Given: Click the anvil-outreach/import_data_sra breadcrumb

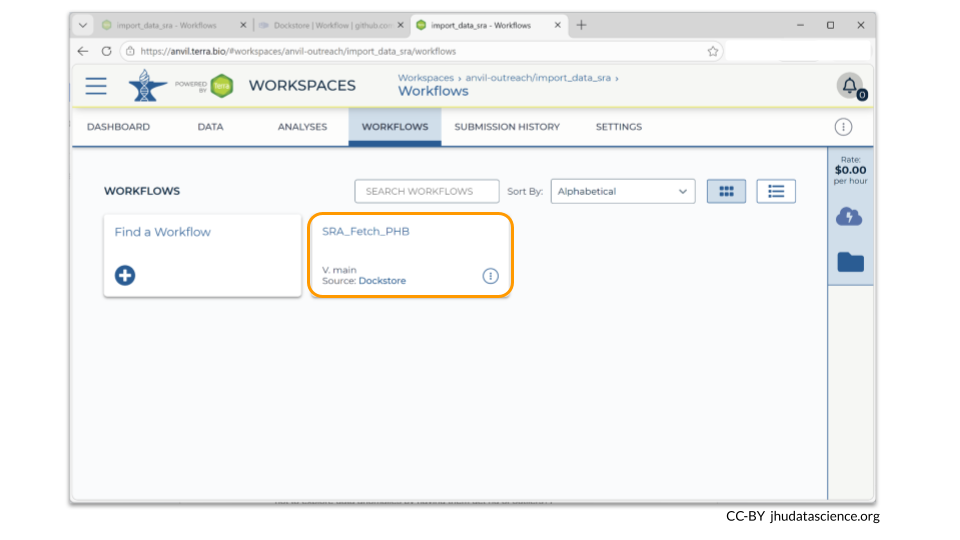Looking at the screenshot, I should (x=538, y=78).
